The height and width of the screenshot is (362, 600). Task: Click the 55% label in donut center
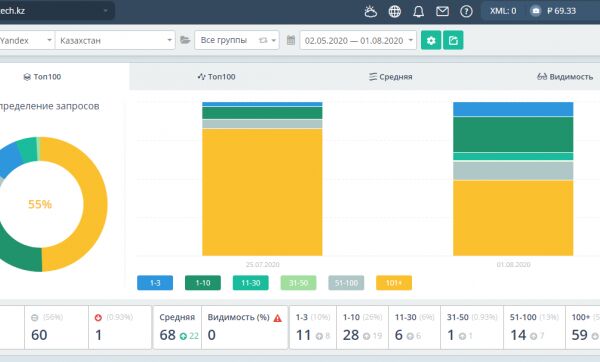click(x=40, y=204)
